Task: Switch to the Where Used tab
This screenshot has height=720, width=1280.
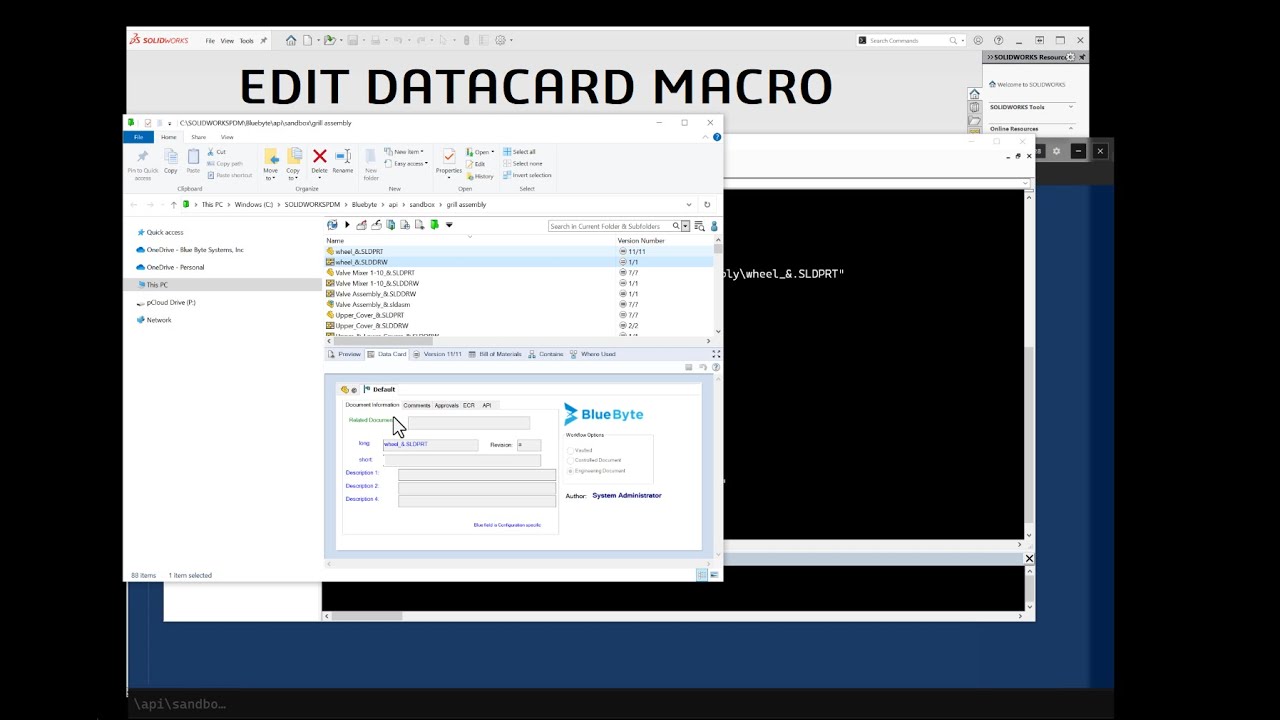Action: [593, 354]
